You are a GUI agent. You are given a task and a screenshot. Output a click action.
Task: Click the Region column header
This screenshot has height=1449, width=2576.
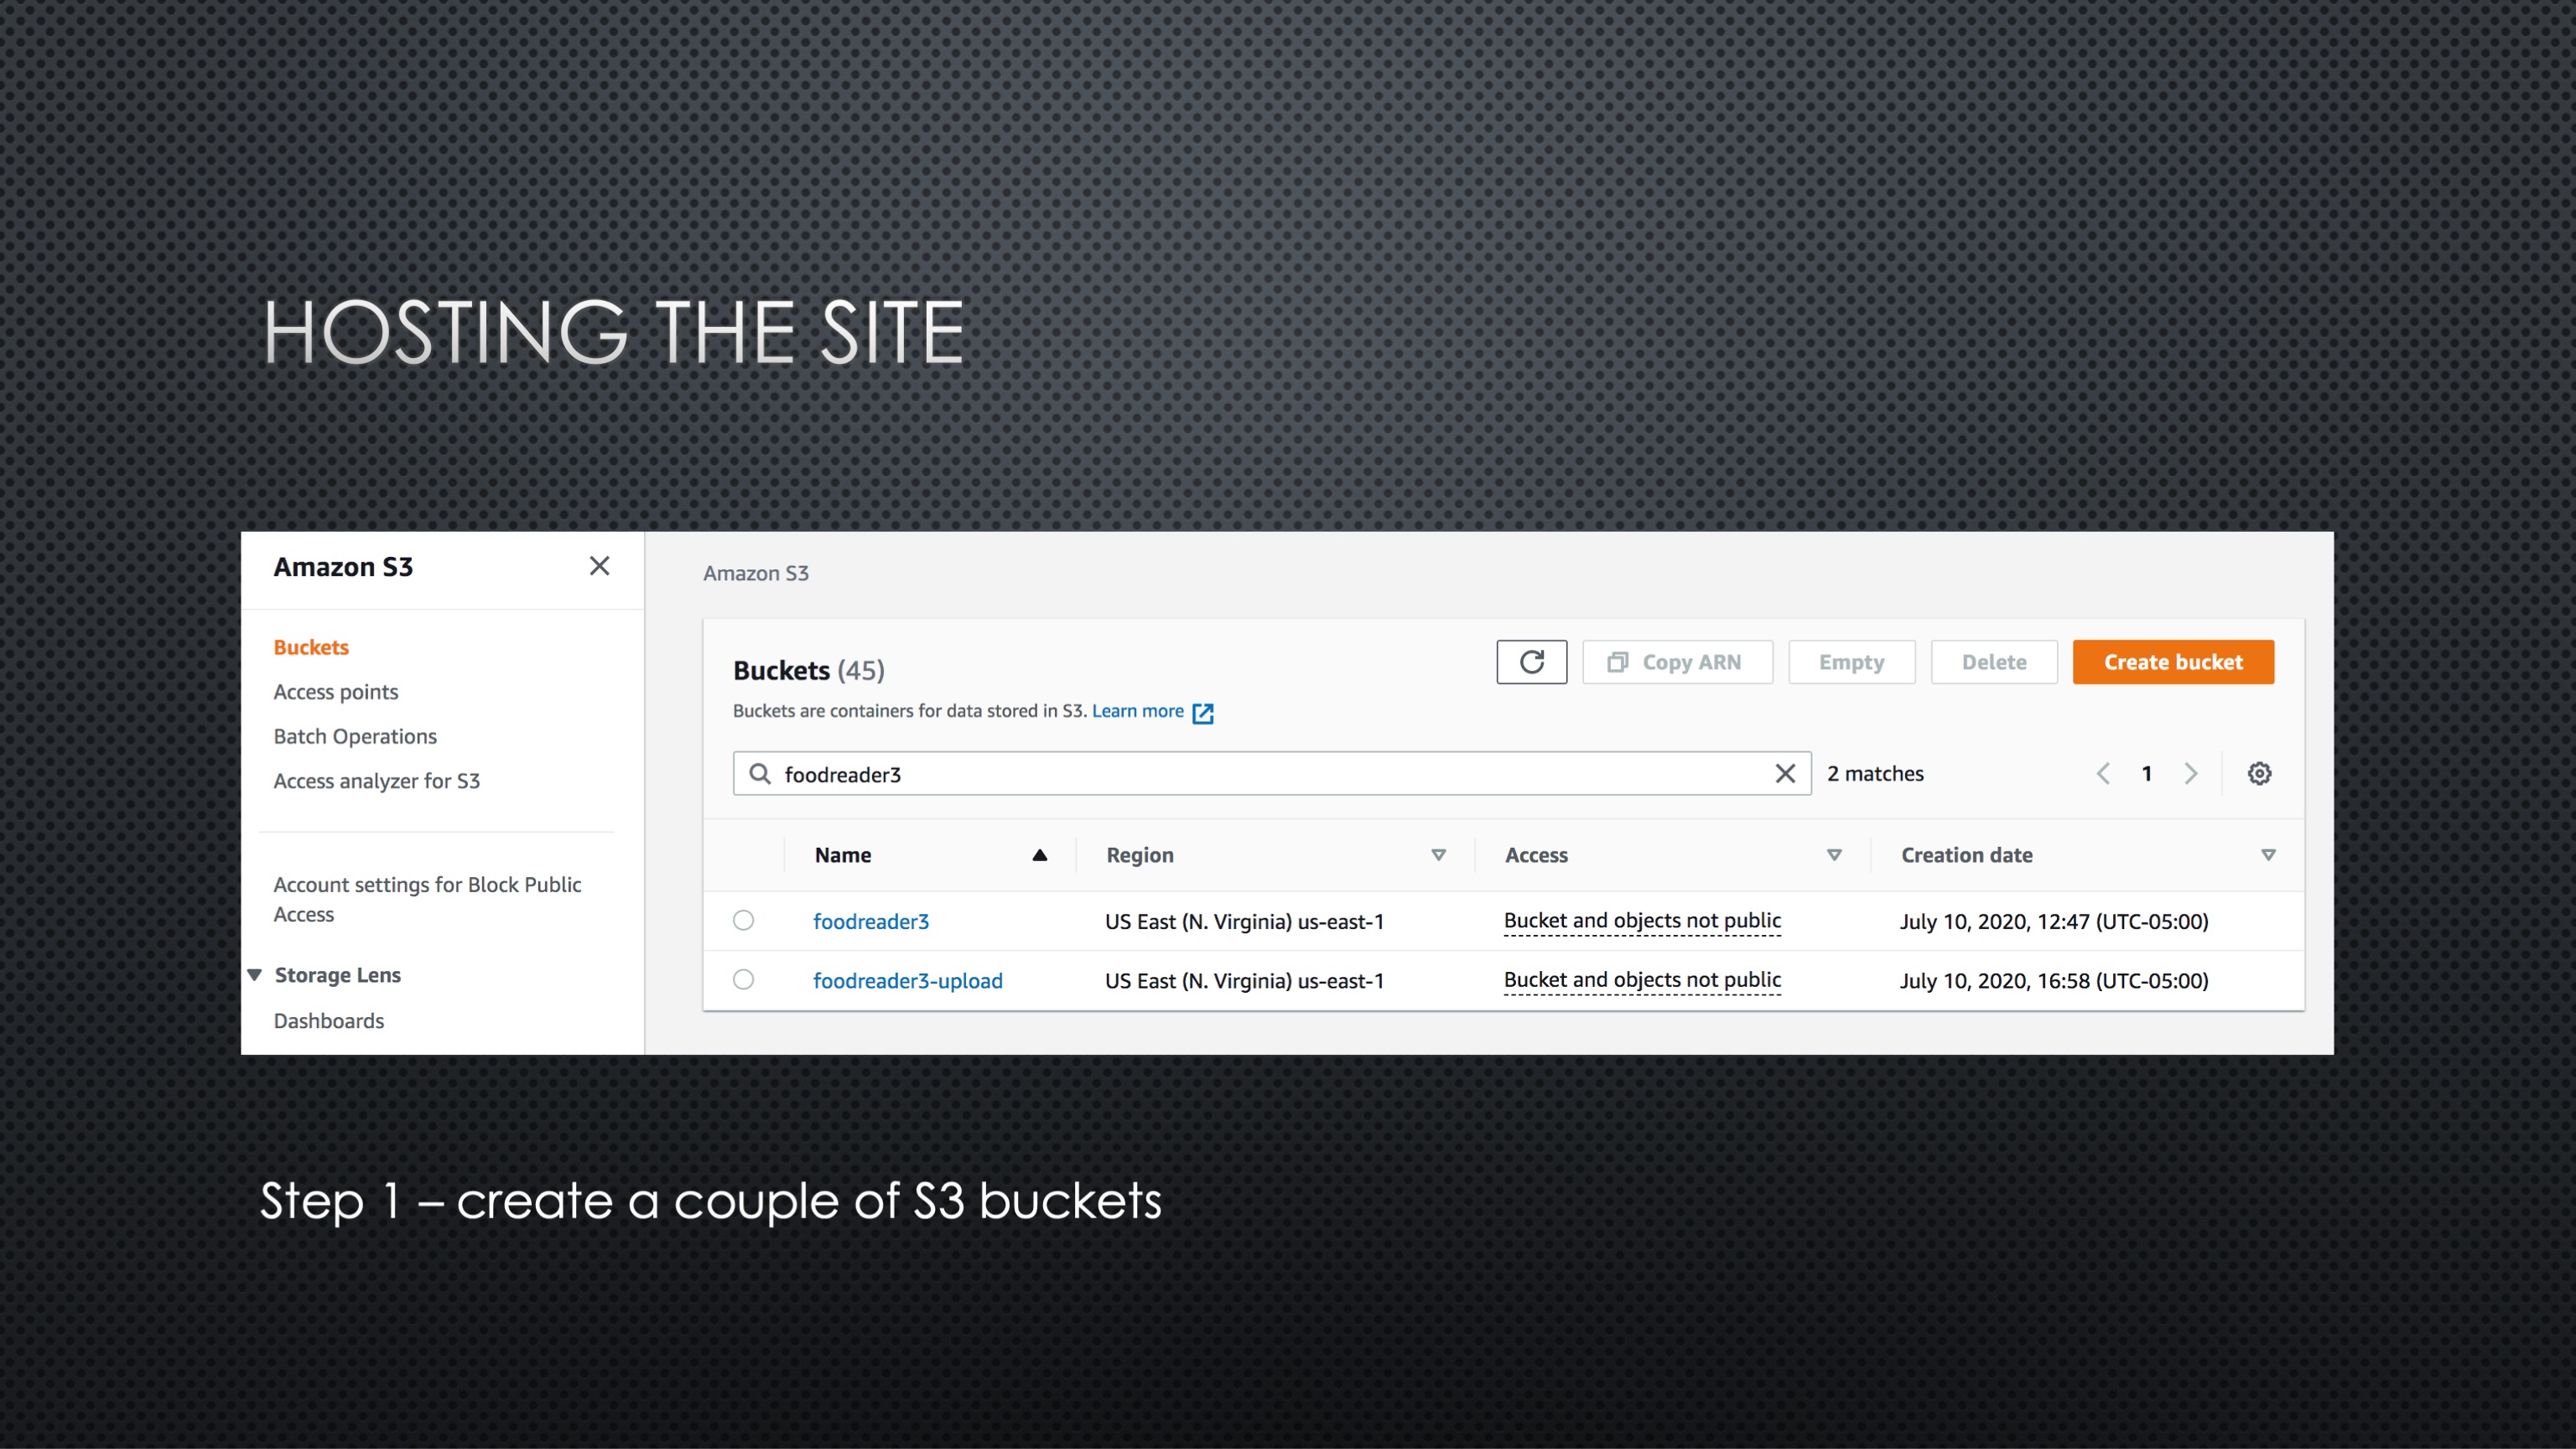point(1140,855)
